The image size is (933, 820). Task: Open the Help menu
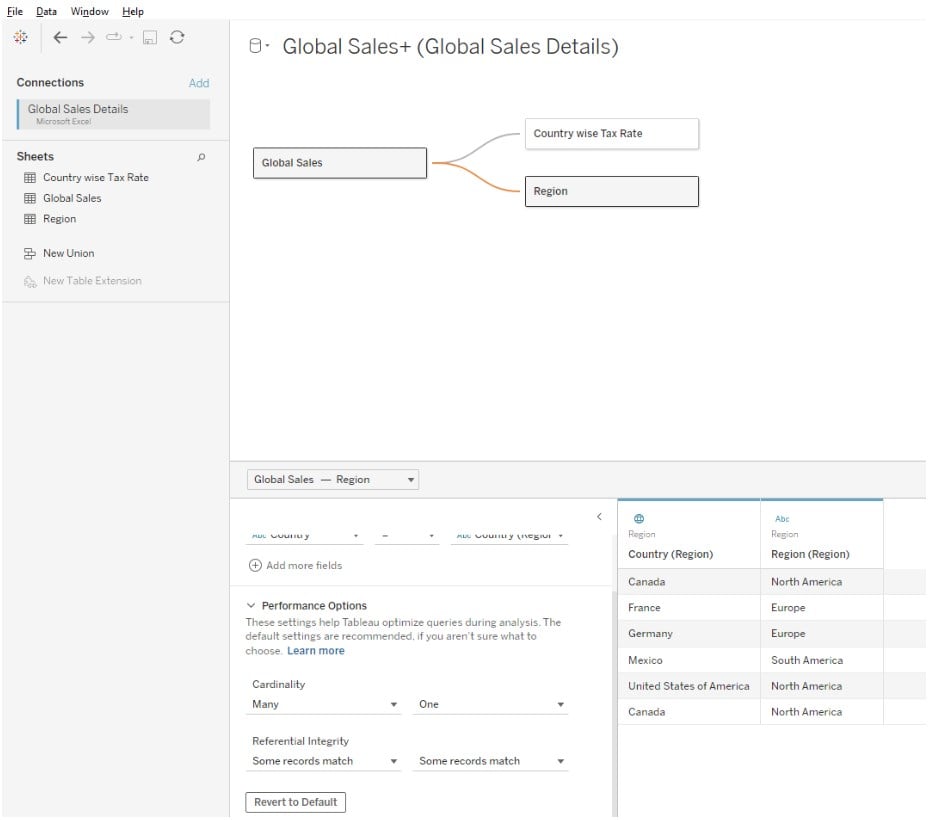click(x=133, y=11)
